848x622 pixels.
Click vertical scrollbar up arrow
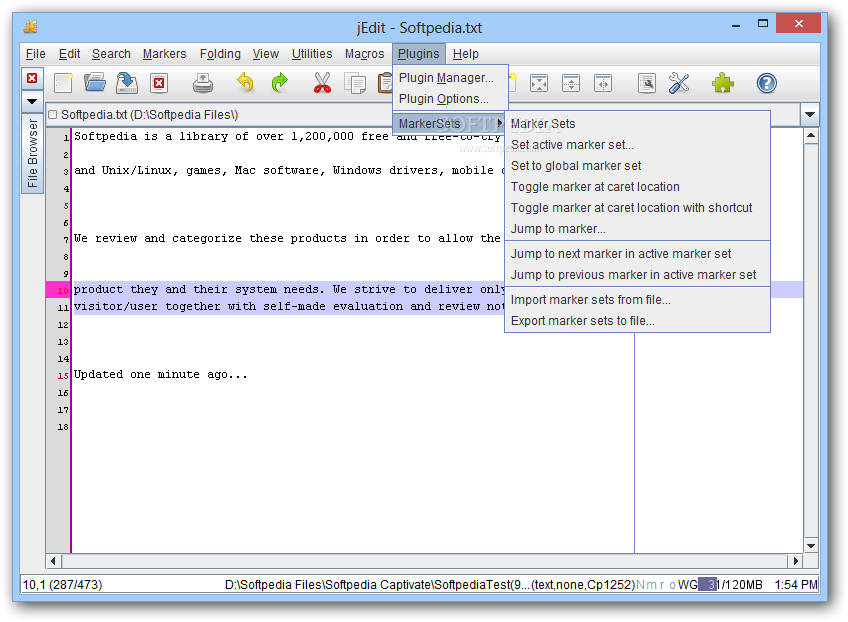(x=811, y=136)
